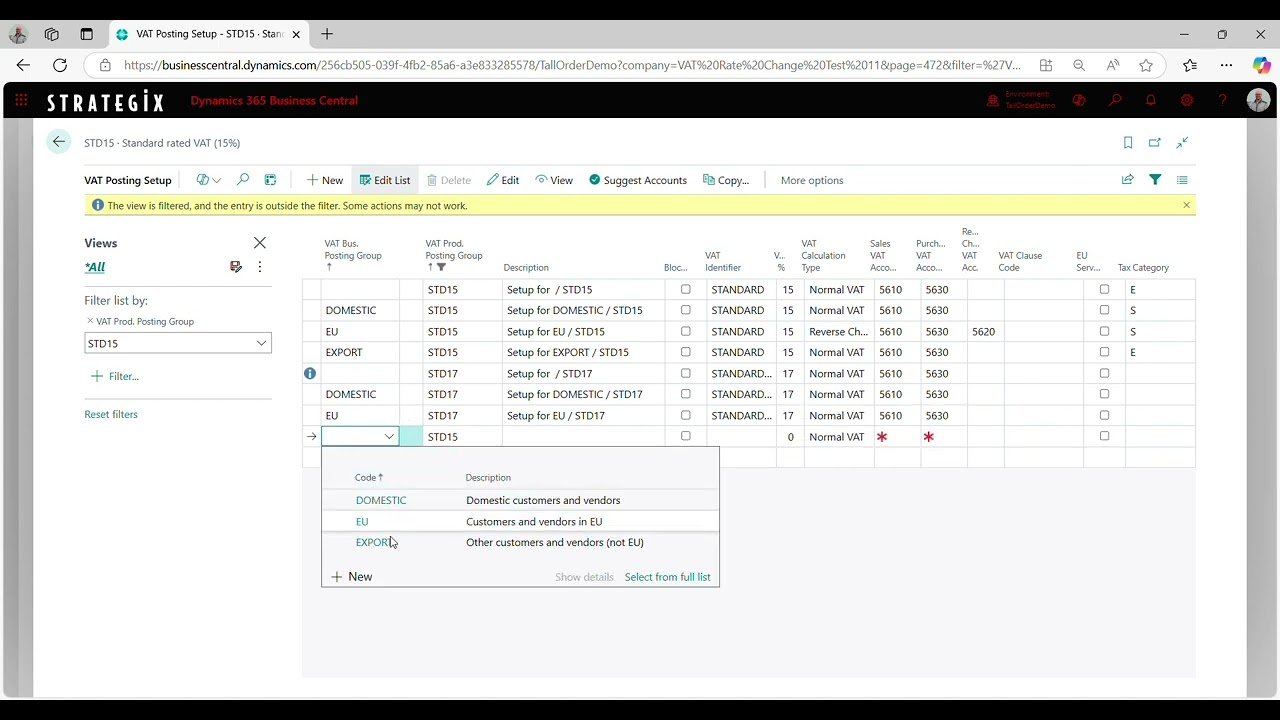Viewport: 1280px width, 720px height.
Task: Click the browser address bar
Action: [x=572, y=65]
